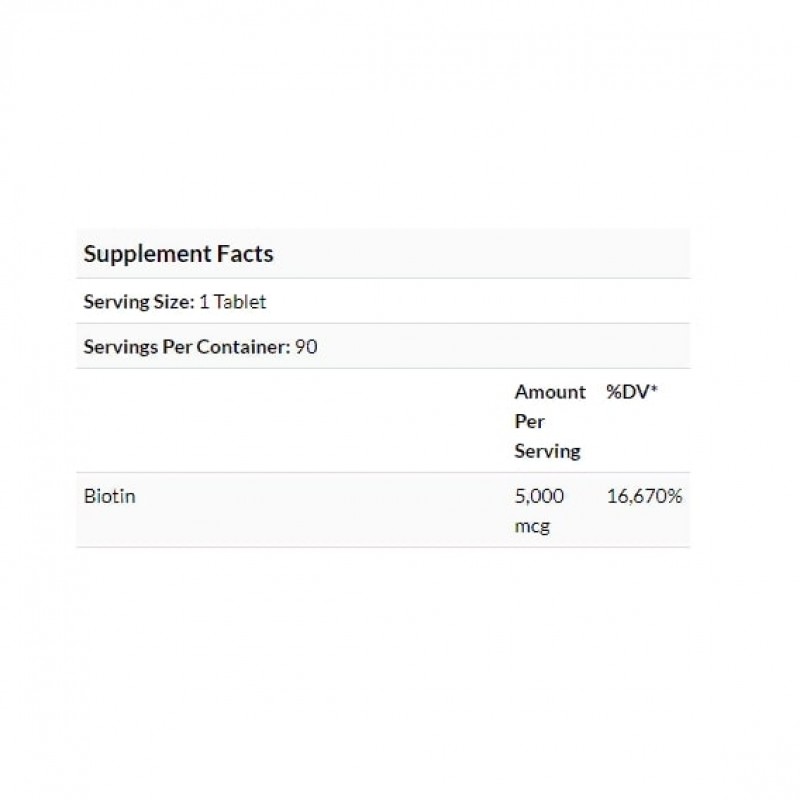The image size is (800, 800).
Task: Click the word "Container:"
Action: click(x=248, y=347)
